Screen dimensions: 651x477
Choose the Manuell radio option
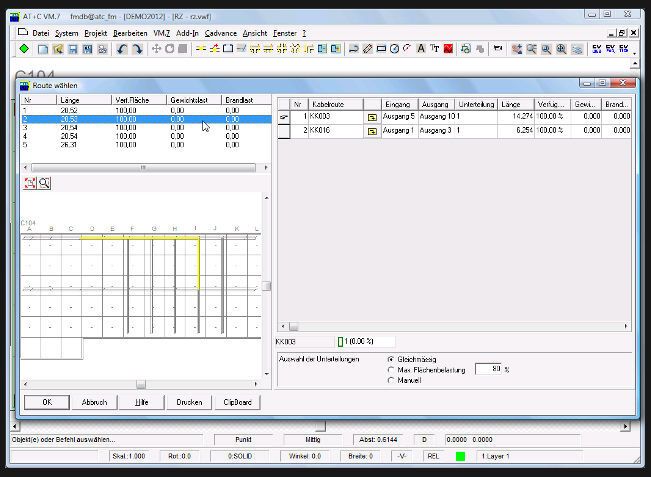coord(390,380)
